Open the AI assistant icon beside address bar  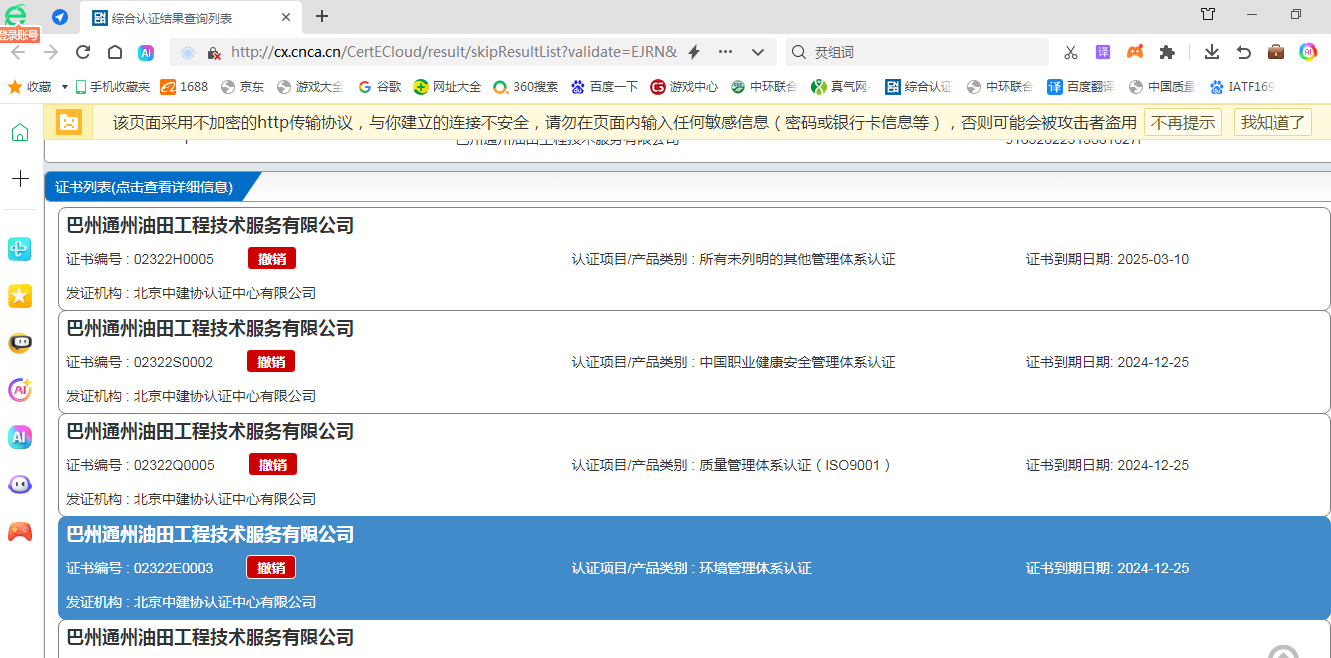[146, 52]
